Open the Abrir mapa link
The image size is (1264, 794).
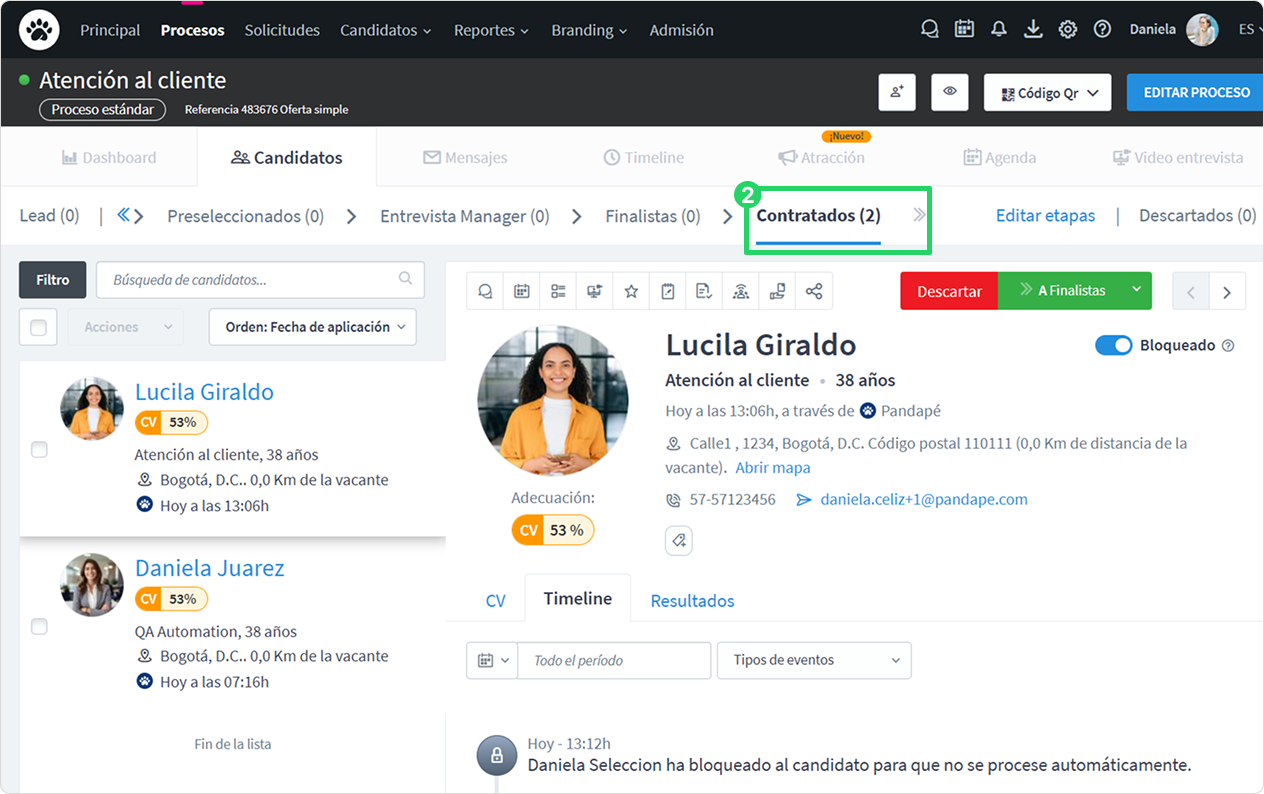coord(773,467)
